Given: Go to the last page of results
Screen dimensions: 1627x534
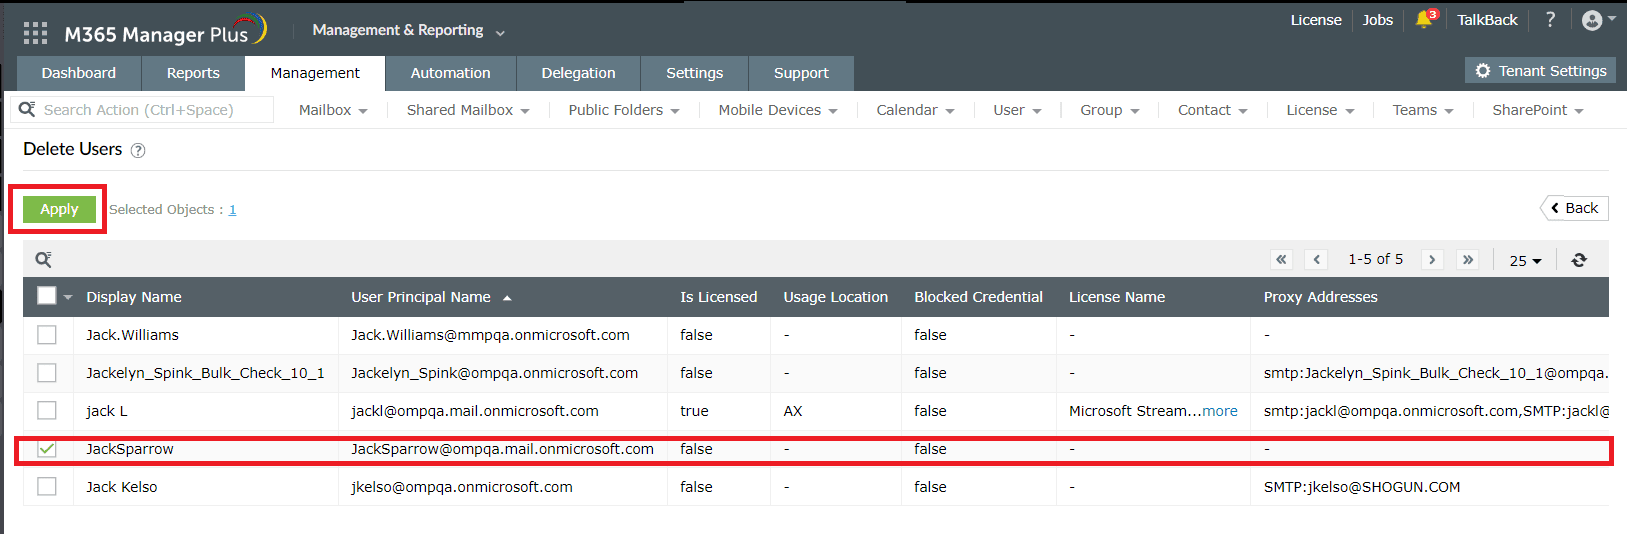Looking at the screenshot, I should point(1468,260).
